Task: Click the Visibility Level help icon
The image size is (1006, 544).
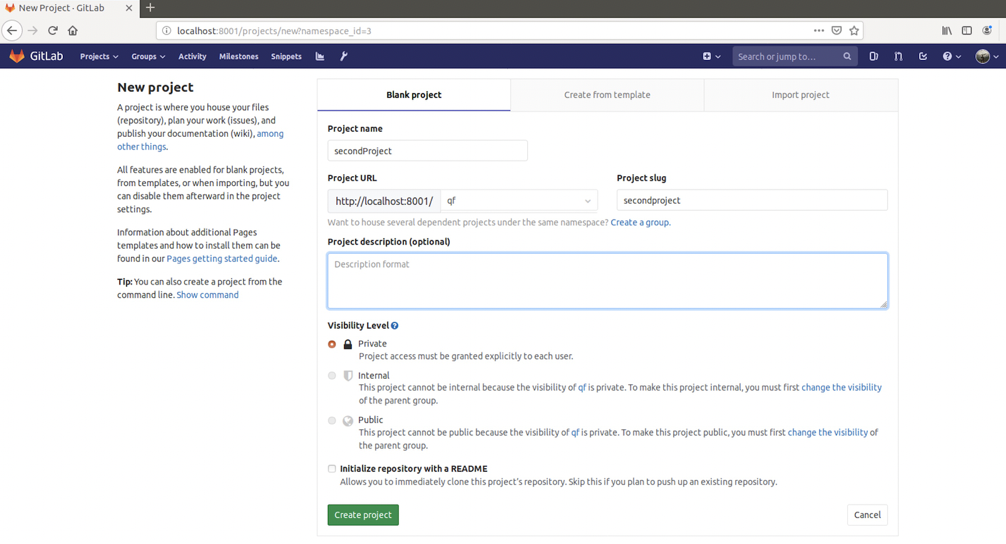Action: coord(395,326)
